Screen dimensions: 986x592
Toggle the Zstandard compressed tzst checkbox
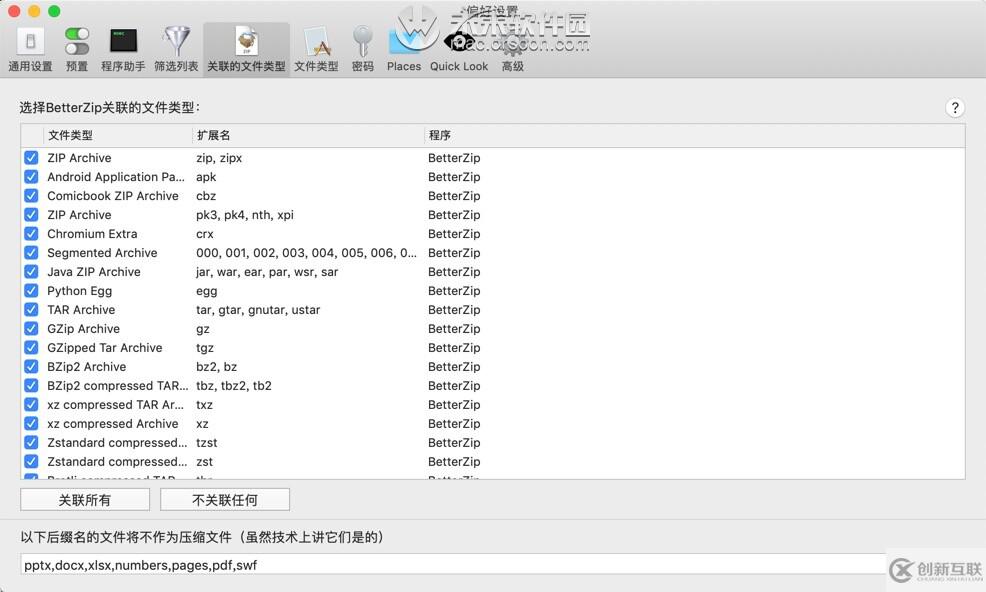click(31, 442)
